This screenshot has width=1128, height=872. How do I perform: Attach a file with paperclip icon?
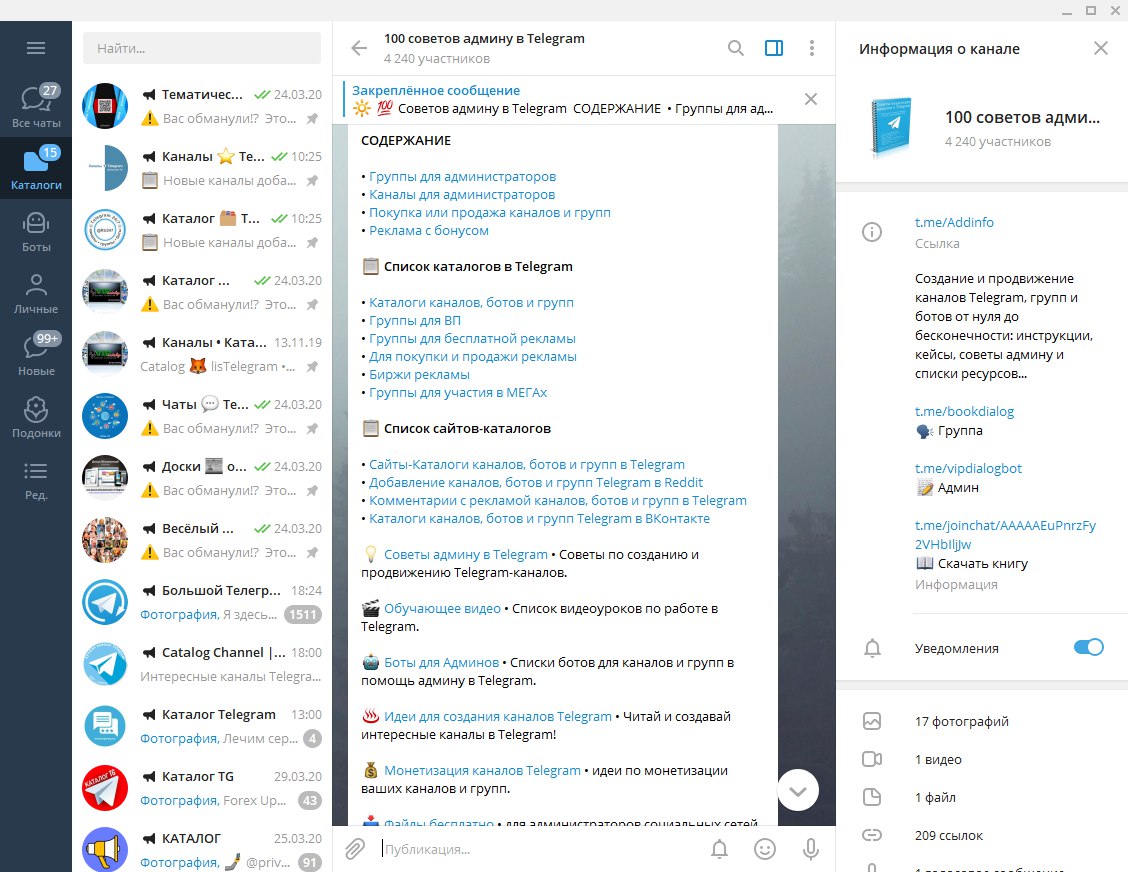click(355, 849)
